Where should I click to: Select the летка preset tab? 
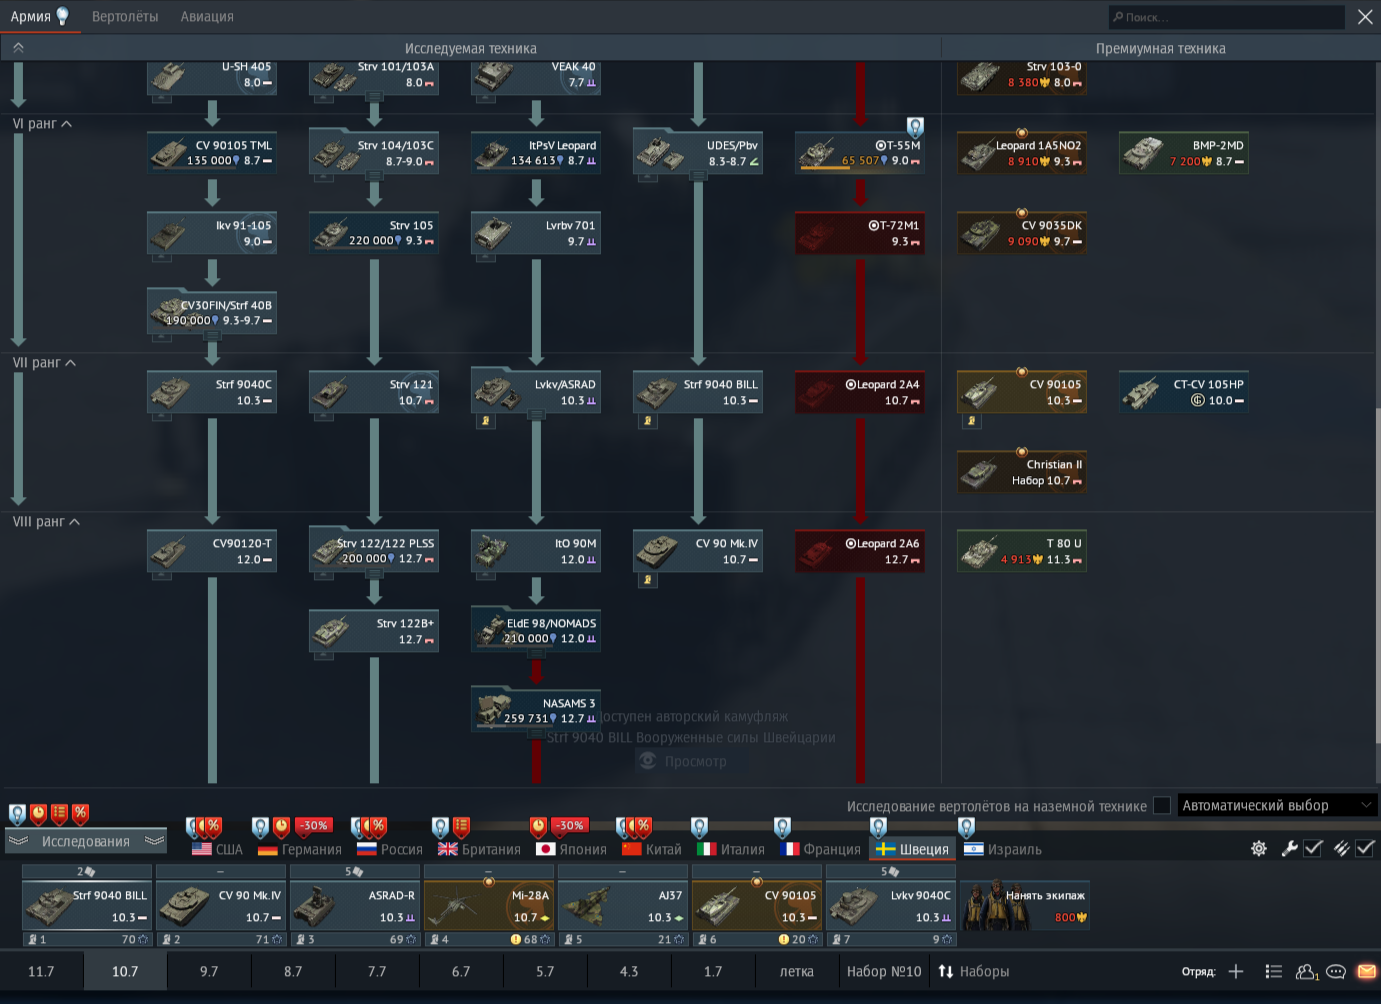coord(797,972)
